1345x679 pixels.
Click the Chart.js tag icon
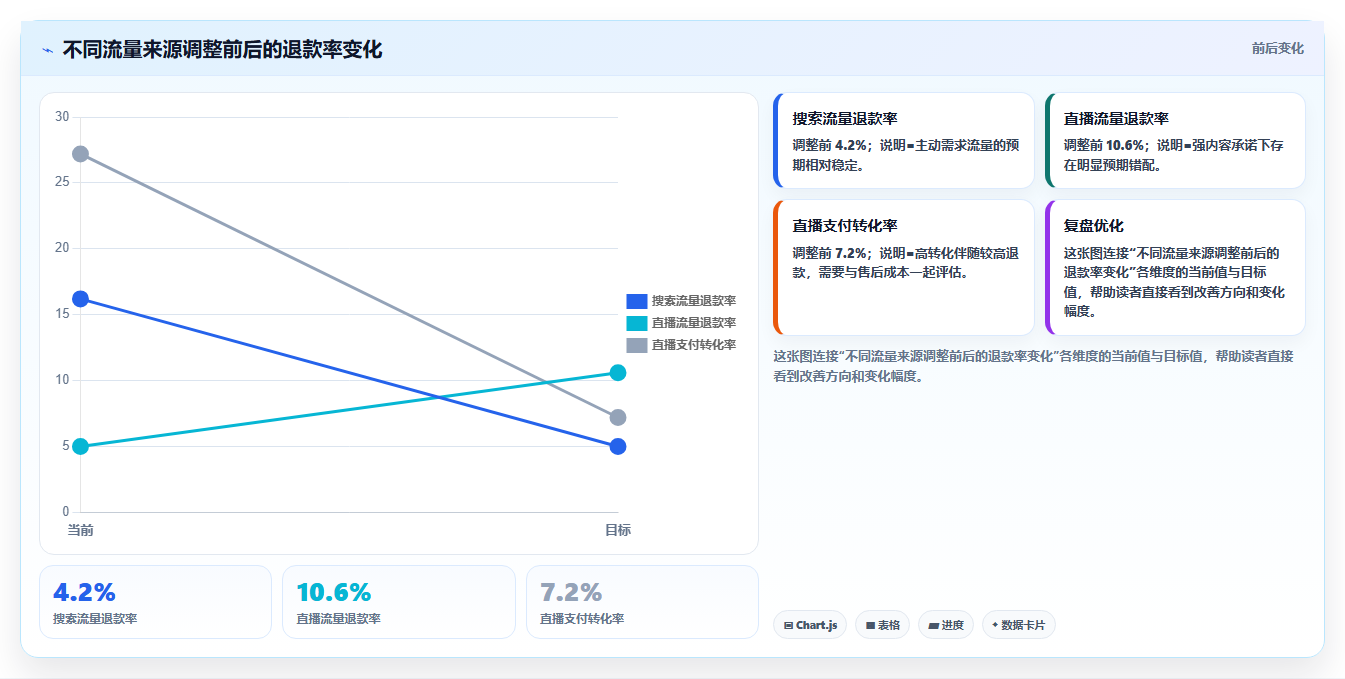[788, 625]
